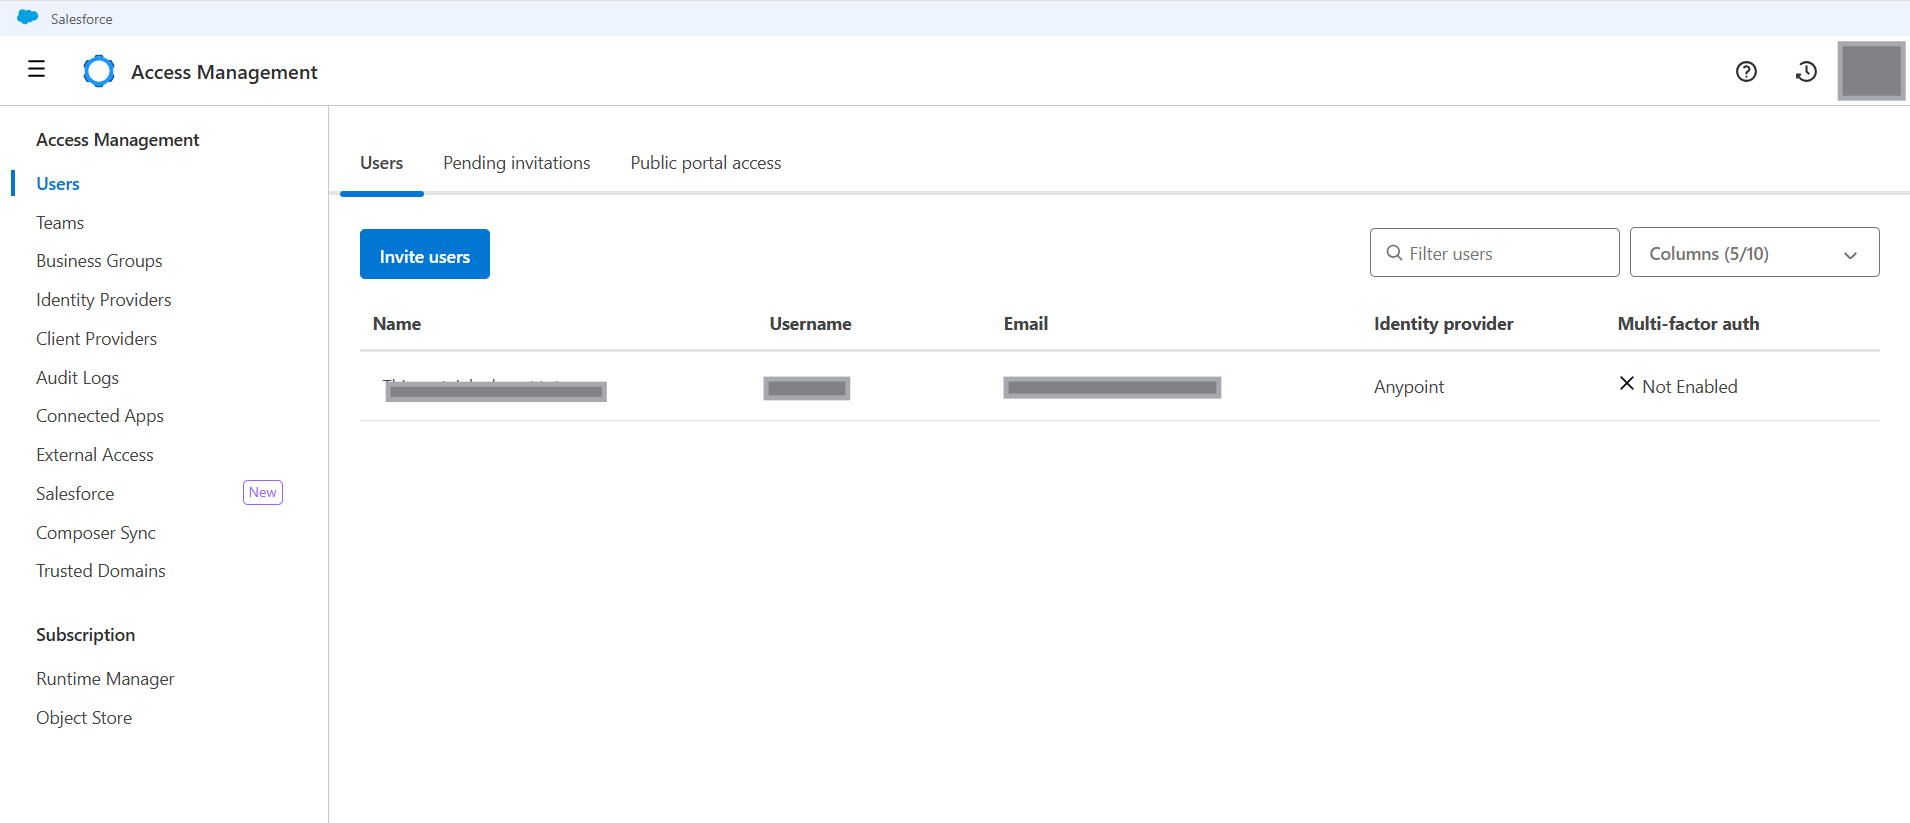Viewport: 1910px width, 823px height.
Task: Select Users in the sidebar
Action: tap(58, 184)
